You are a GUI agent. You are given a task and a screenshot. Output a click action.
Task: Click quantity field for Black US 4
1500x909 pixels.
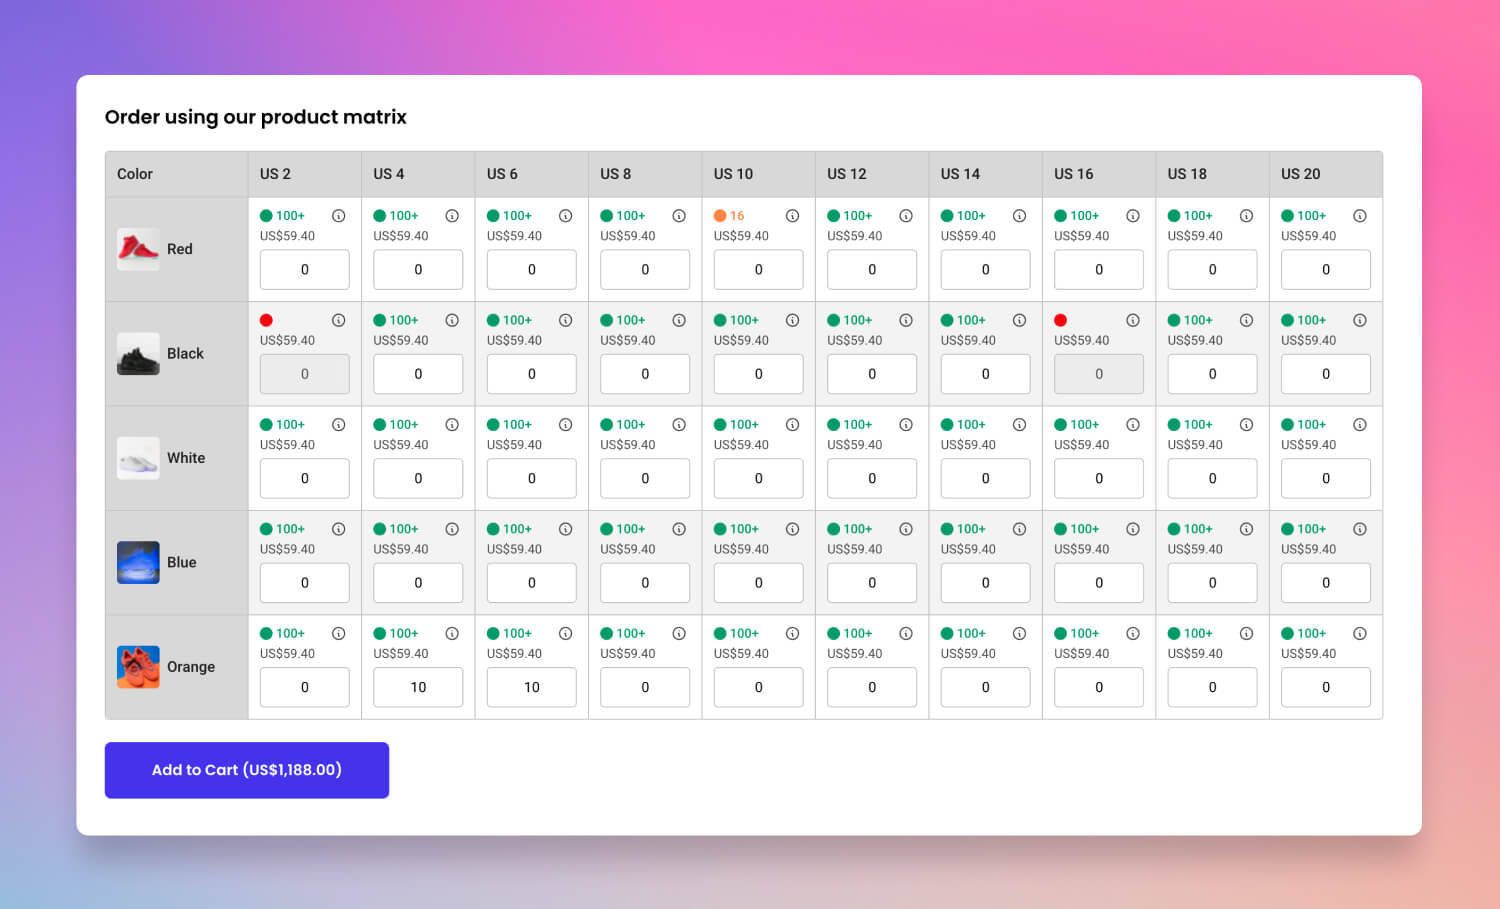[x=418, y=374]
